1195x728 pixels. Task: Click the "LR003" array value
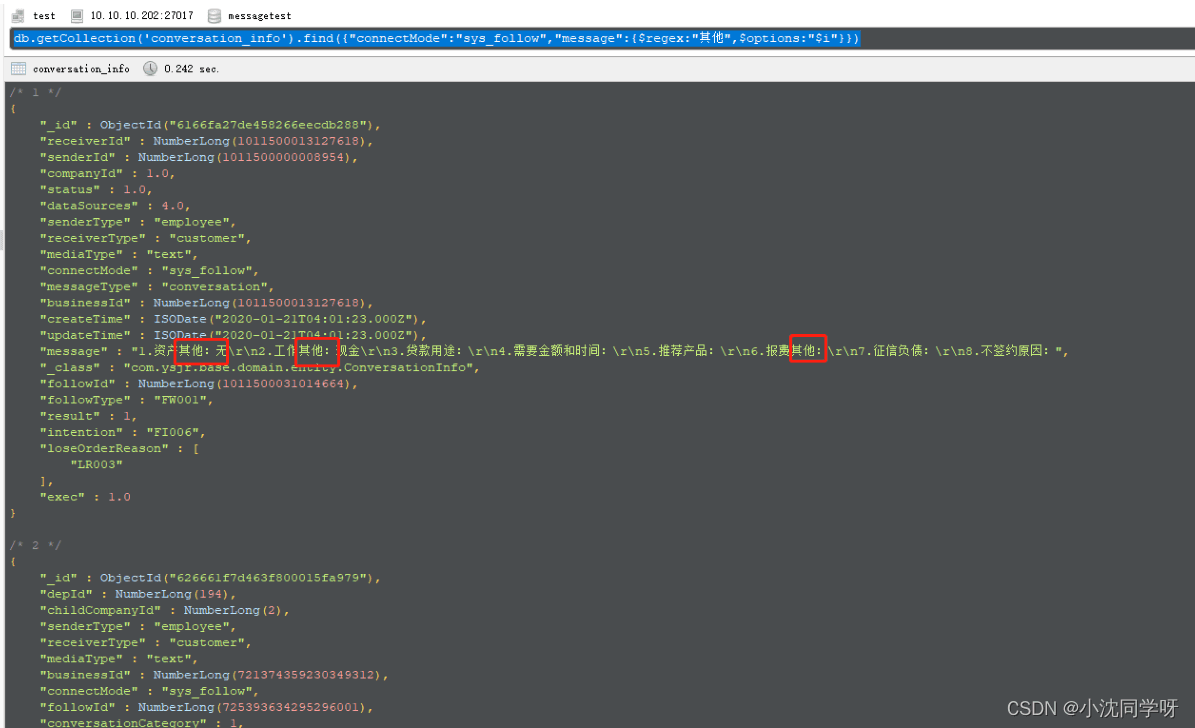pyautogui.click(x=97, y=464)
